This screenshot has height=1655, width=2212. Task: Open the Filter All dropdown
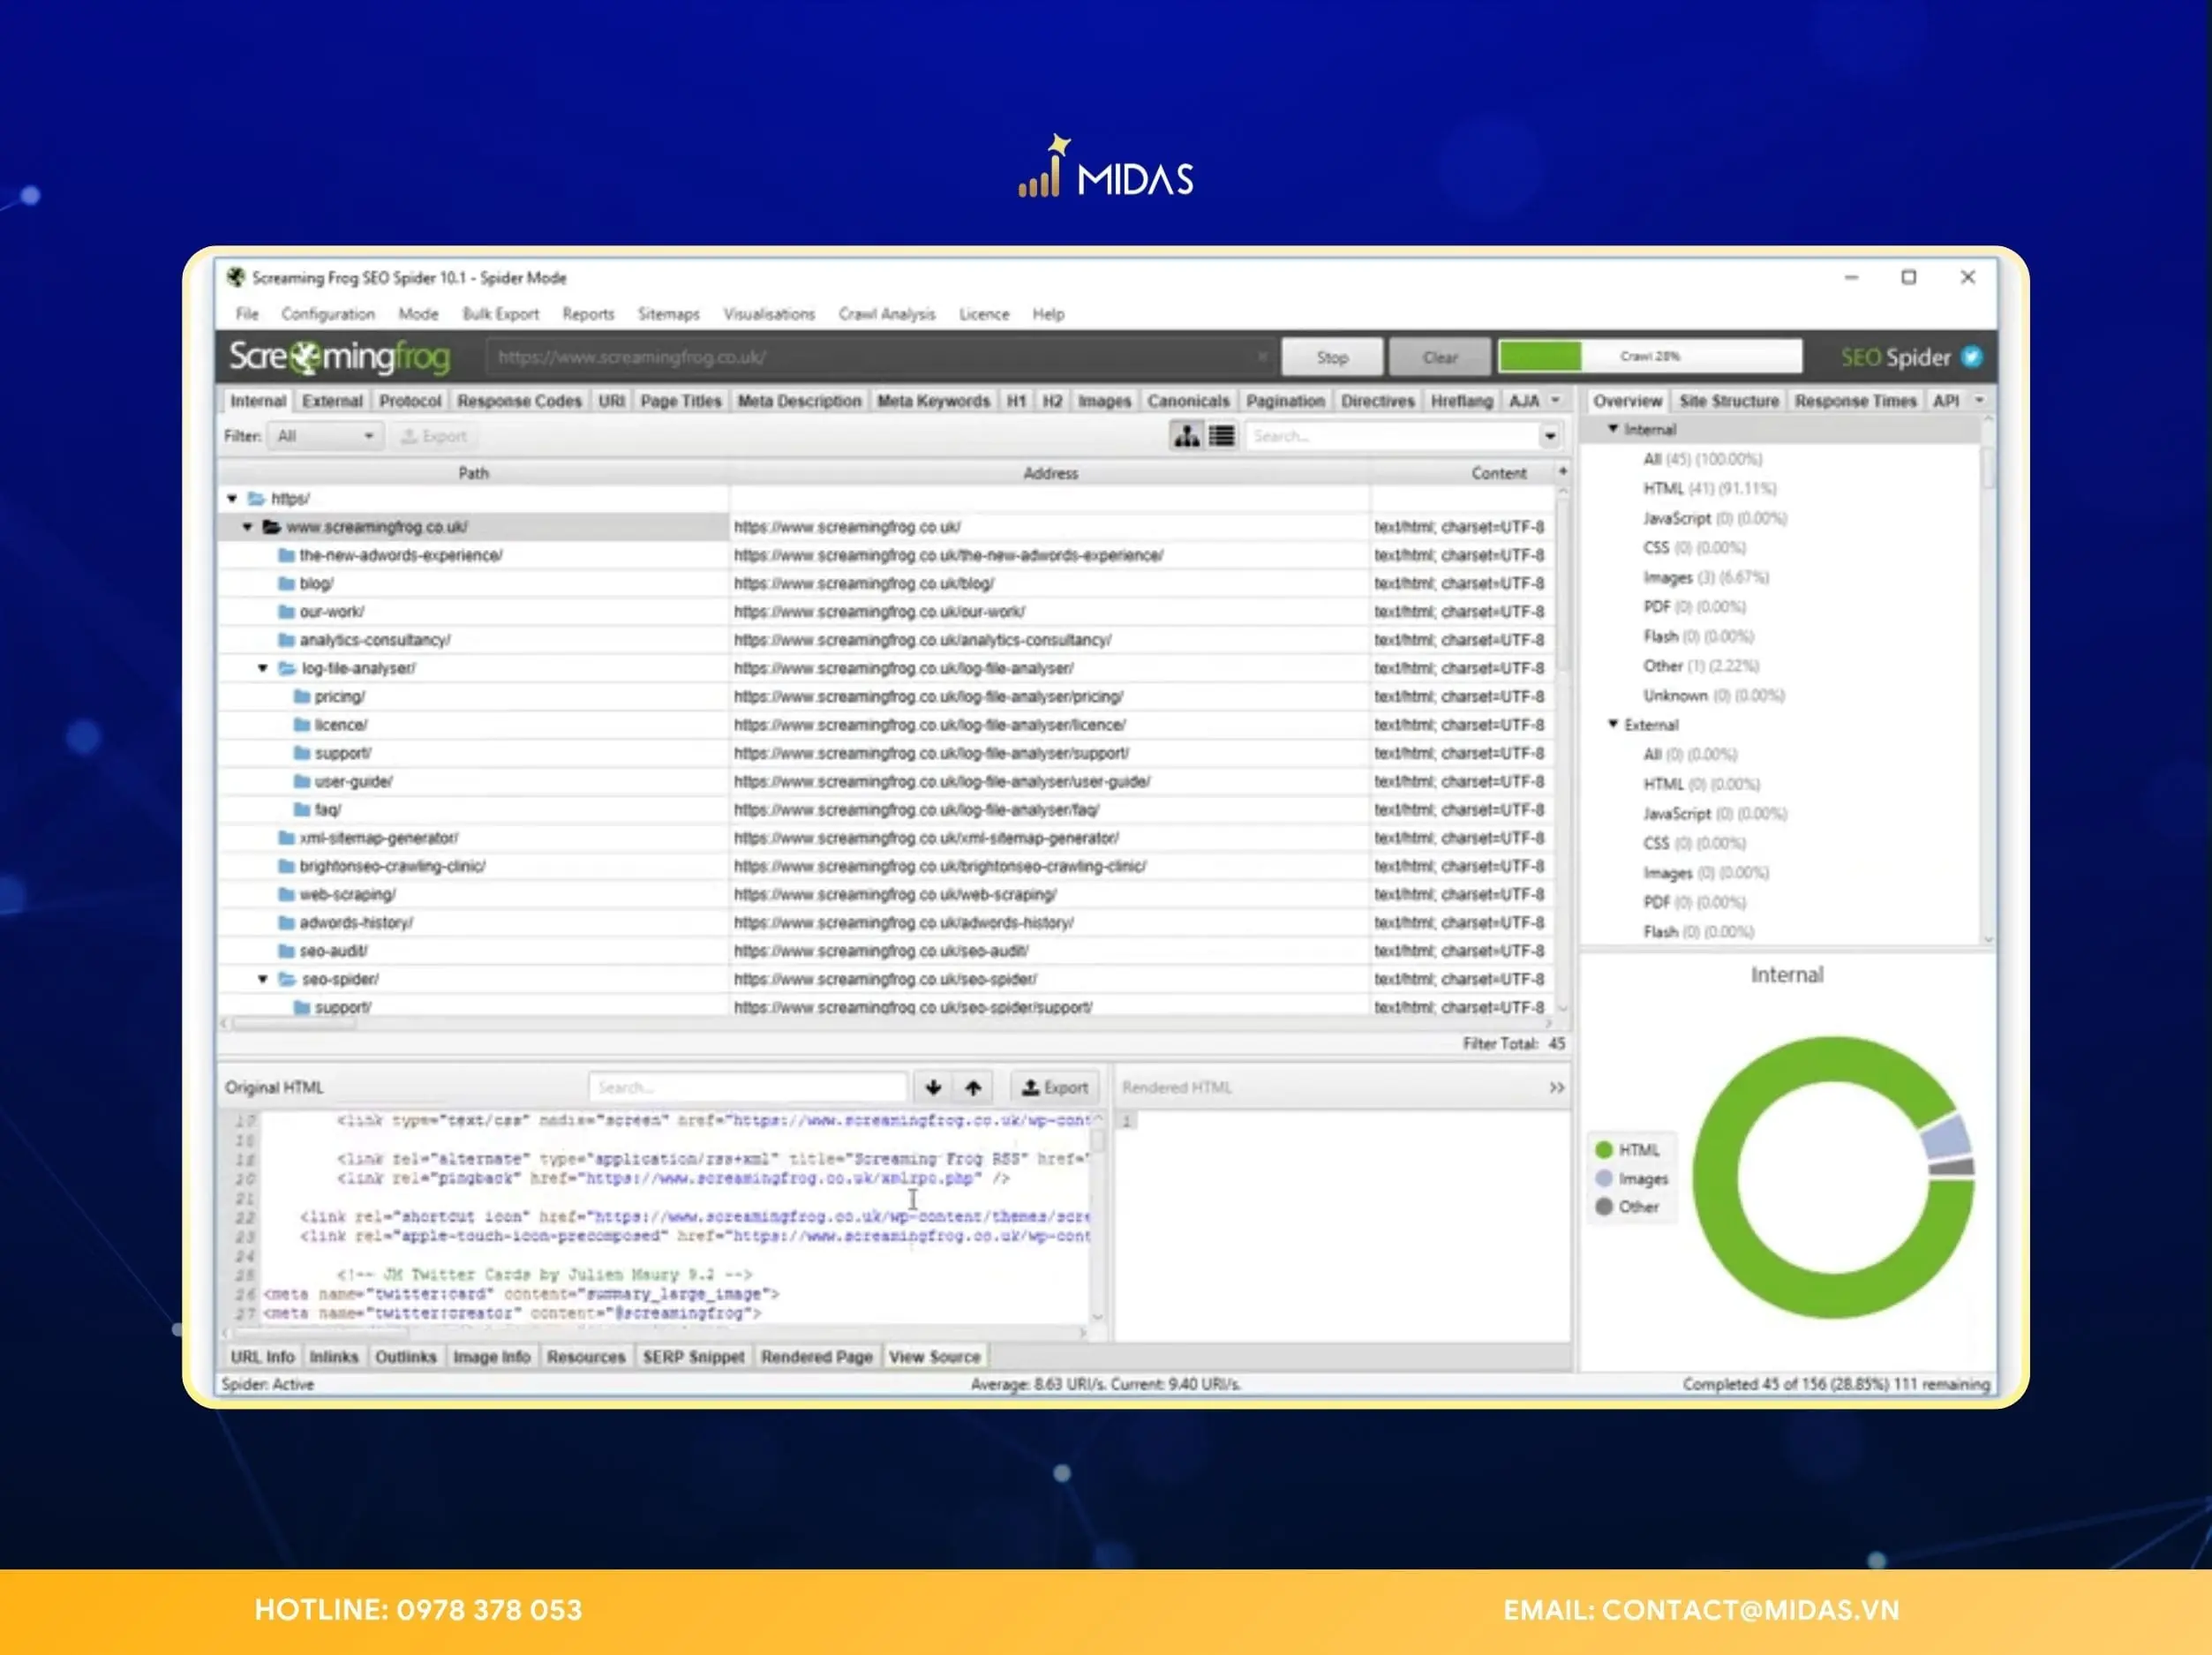325,436
